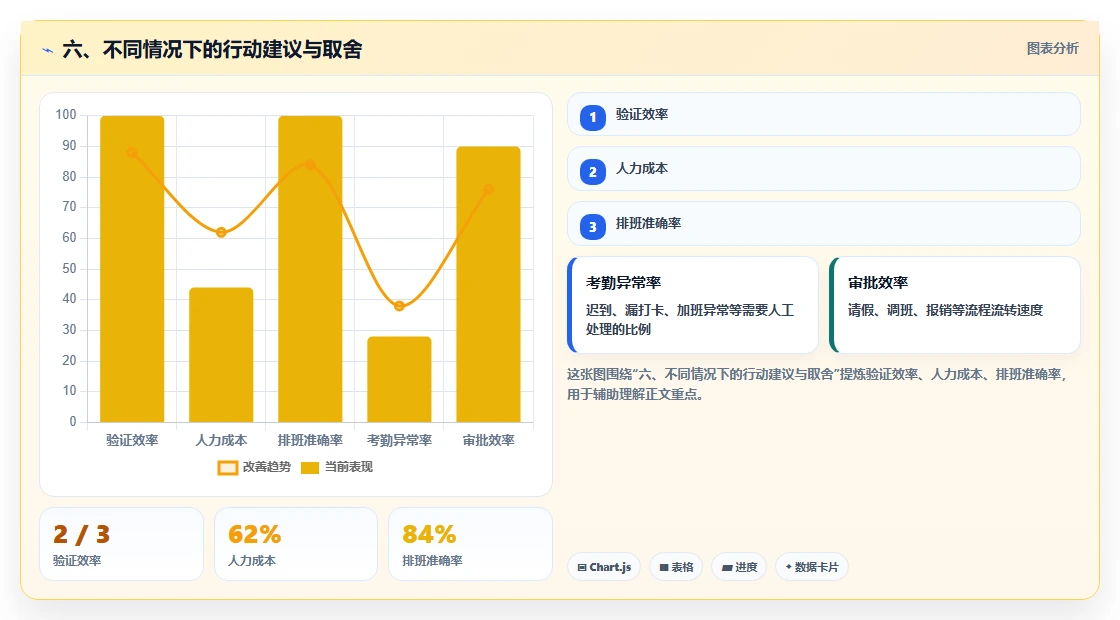1120x620 pixels.
Task: Click the 人力成本 bar in the chart
Action: tap(221, 355)
